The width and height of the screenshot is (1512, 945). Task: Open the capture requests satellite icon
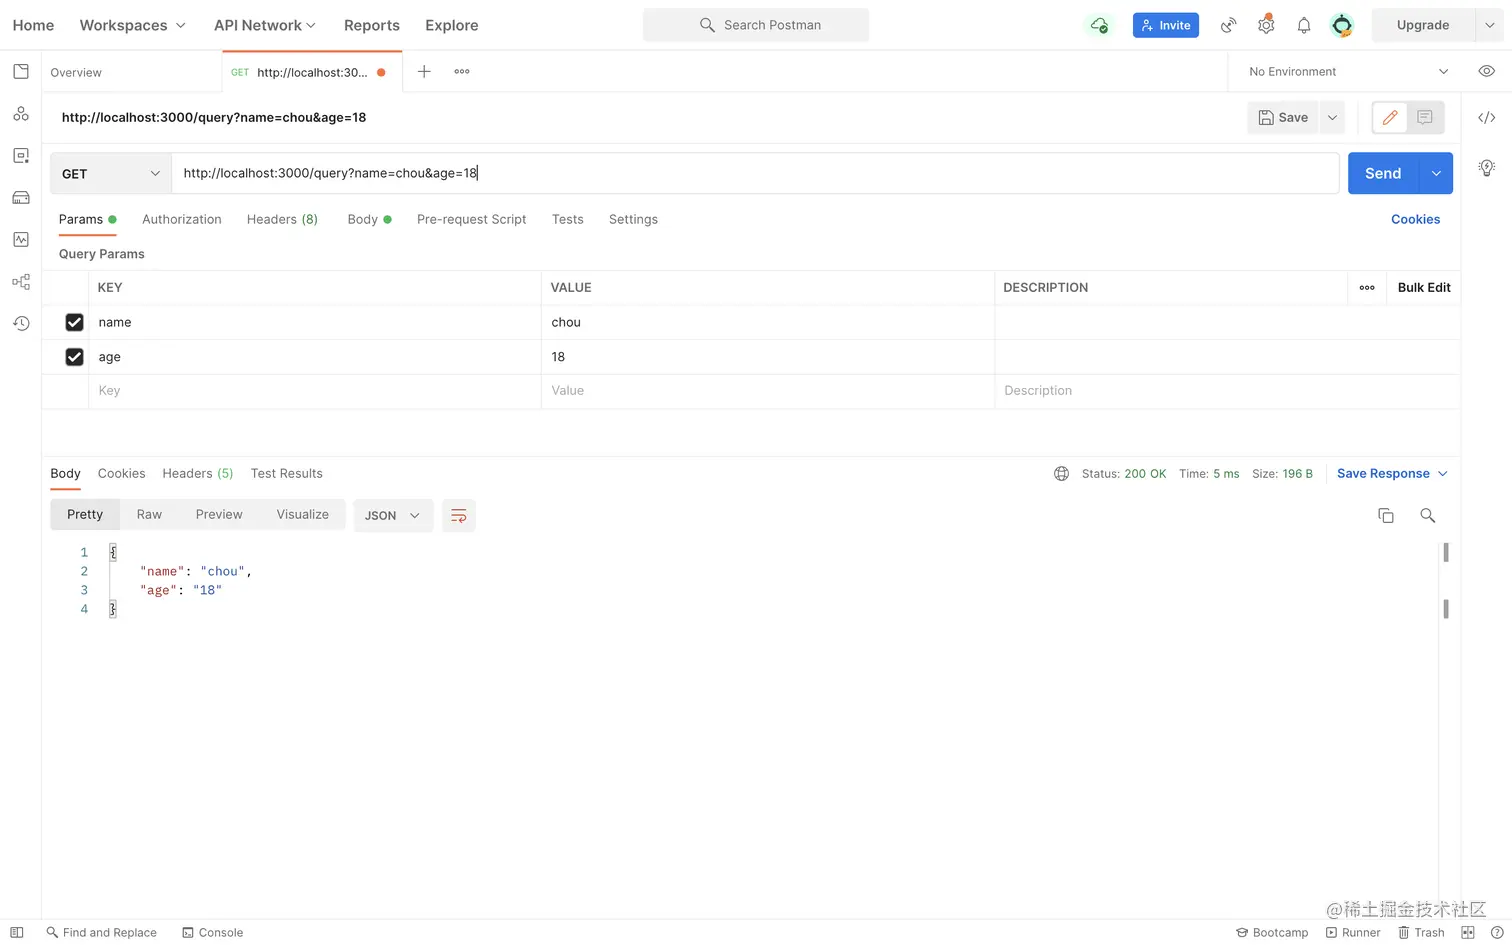click(1228, 25)
